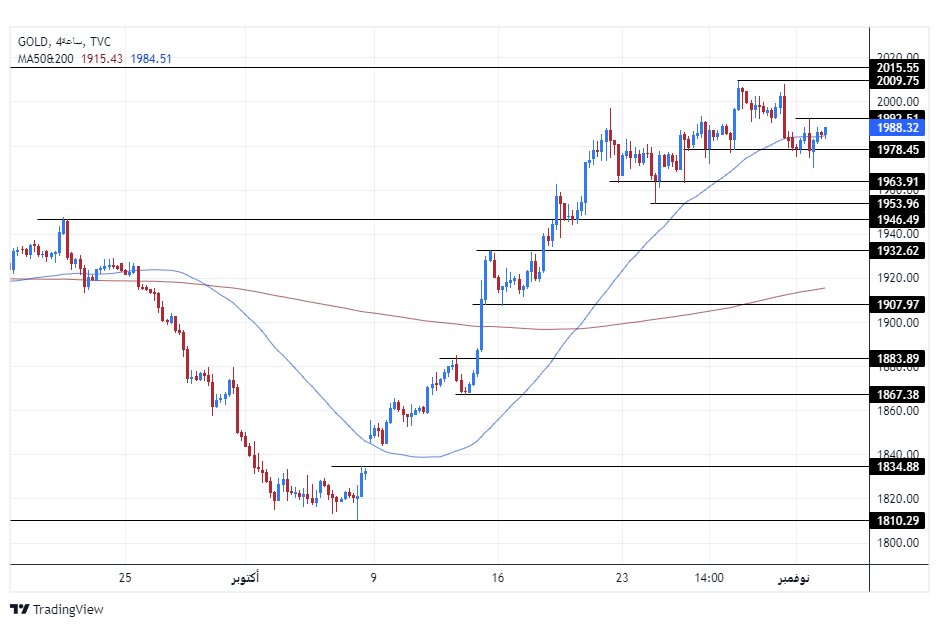The width and height of the screenshot is (939, 627).
Task: Click the 23 date label on time axis
Action: (622, 578)
